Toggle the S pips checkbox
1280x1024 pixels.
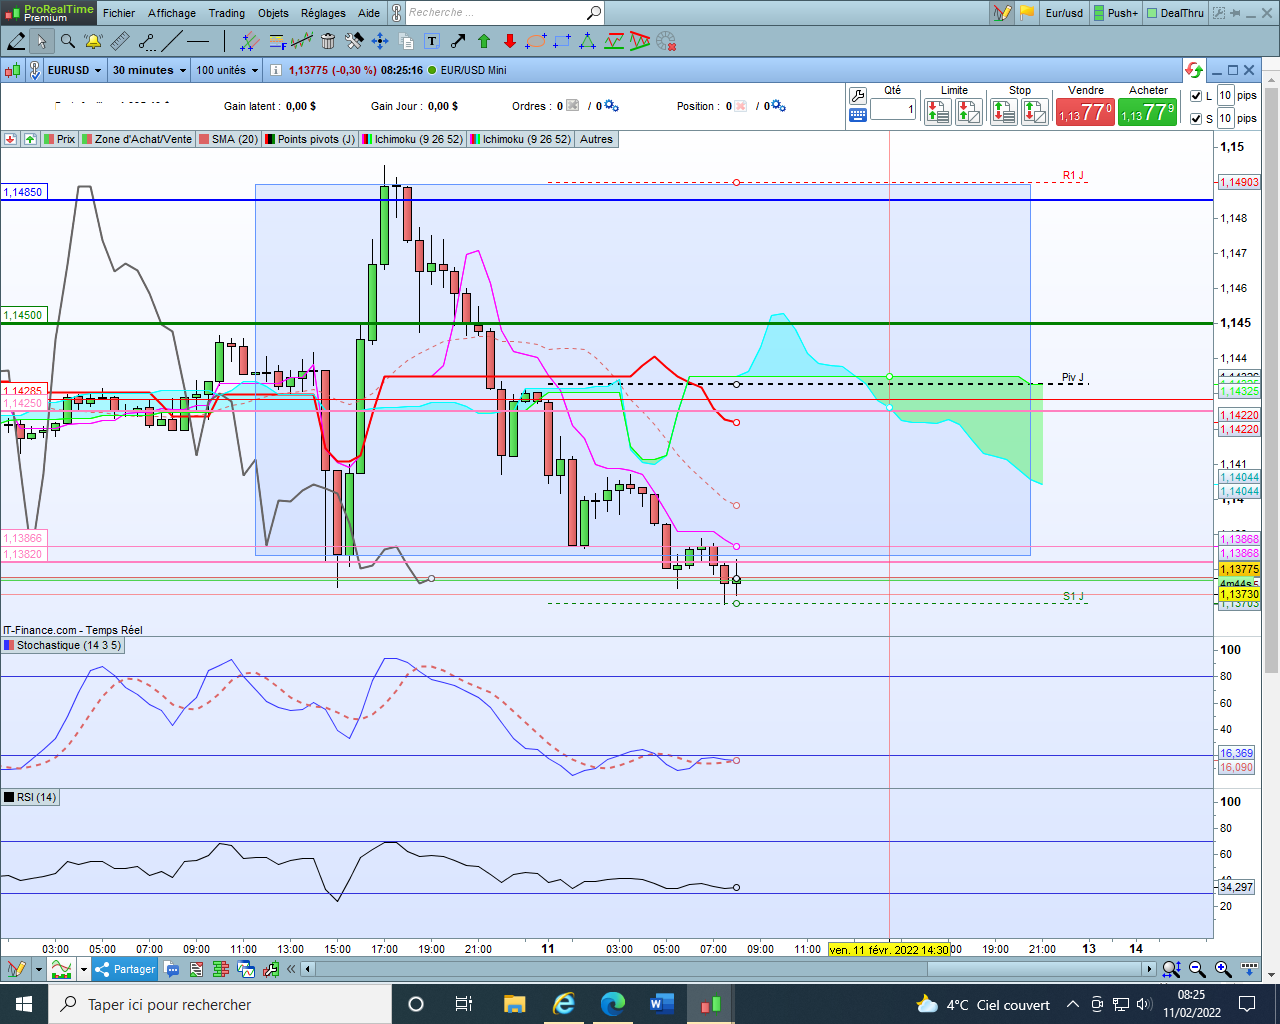click(x=1196, y=119)
